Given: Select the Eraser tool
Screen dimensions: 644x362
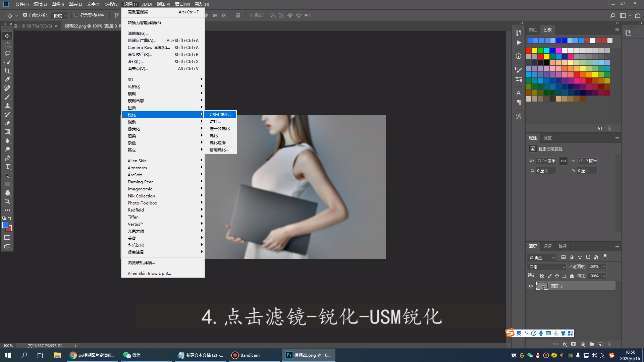Looking at the screenshot, I should click(x=7, y=123).
